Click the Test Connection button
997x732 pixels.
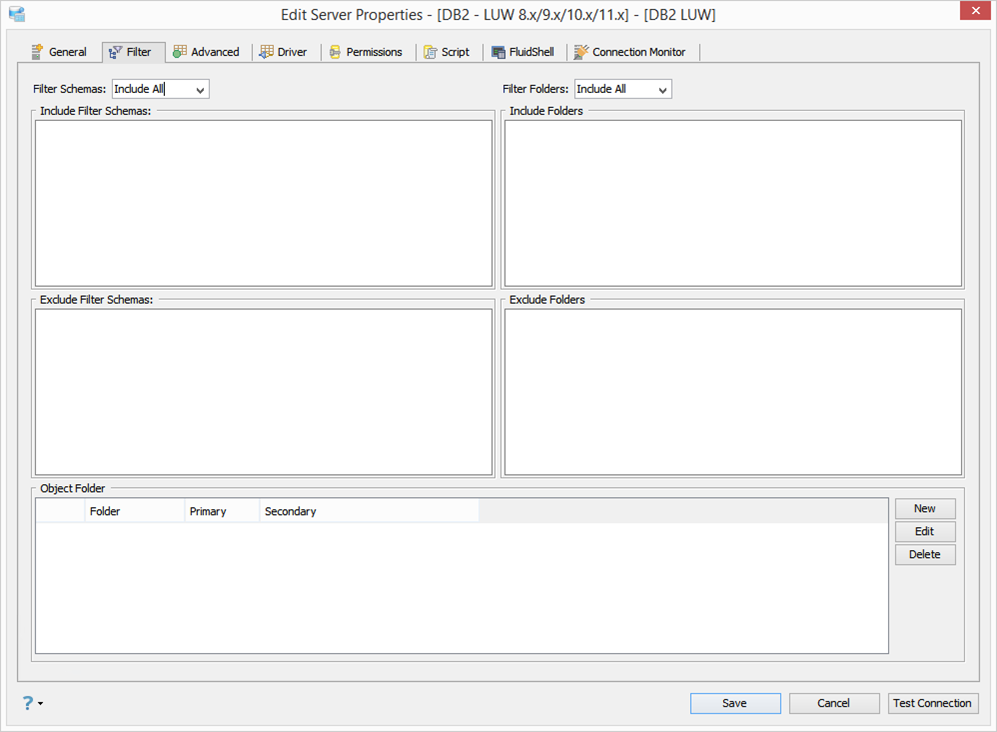[932, 703]
